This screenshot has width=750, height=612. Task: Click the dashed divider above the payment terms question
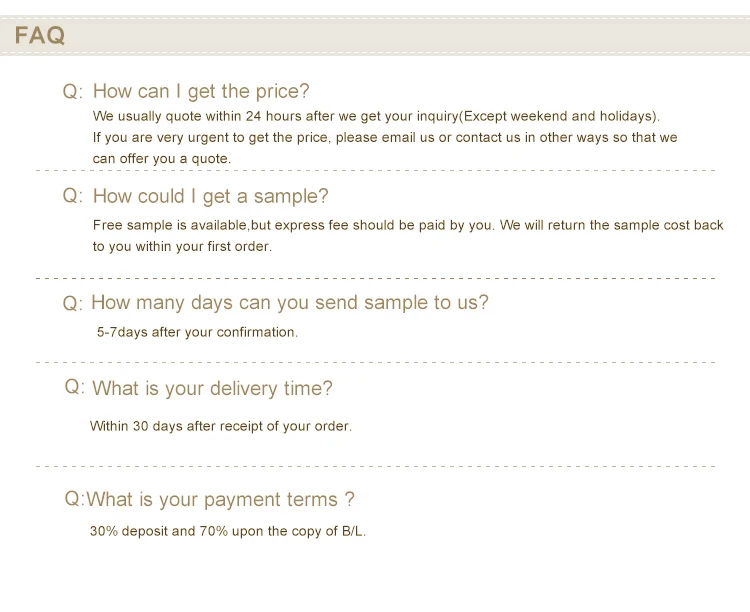[375, 466]
